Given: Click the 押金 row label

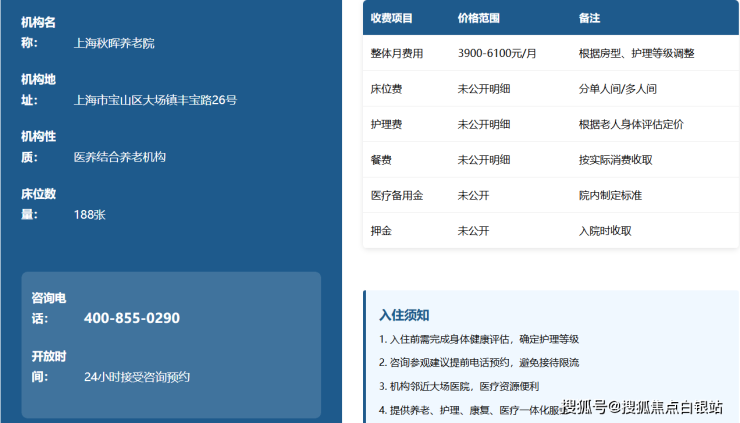Looking at the screenshot, I should (381, 231).
